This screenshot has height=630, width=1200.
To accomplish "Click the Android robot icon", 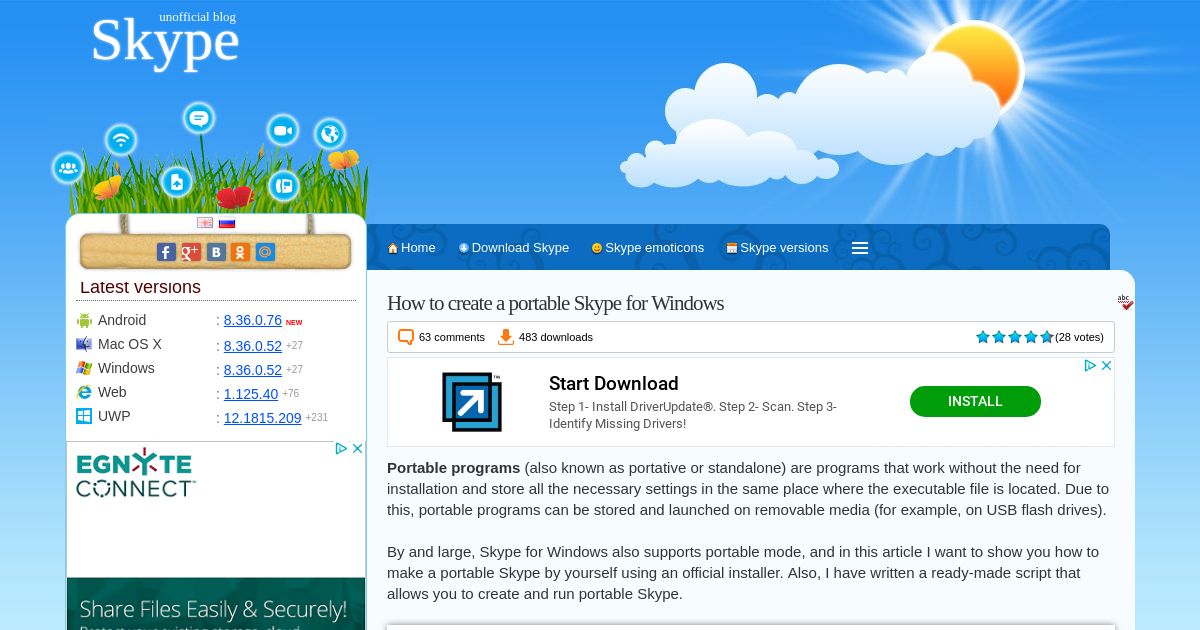I will point(84,321).
